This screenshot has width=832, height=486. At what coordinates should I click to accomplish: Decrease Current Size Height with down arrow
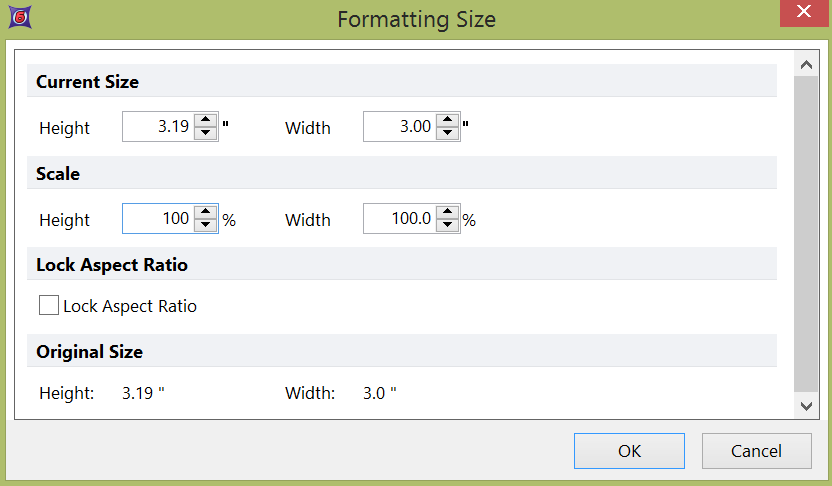pyautogui.click(x=206, y=133)
